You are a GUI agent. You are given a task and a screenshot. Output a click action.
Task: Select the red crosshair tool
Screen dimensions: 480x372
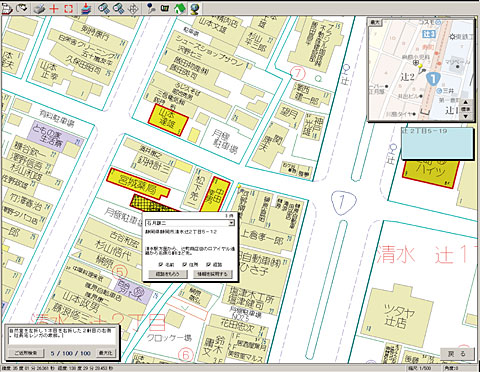53,8
